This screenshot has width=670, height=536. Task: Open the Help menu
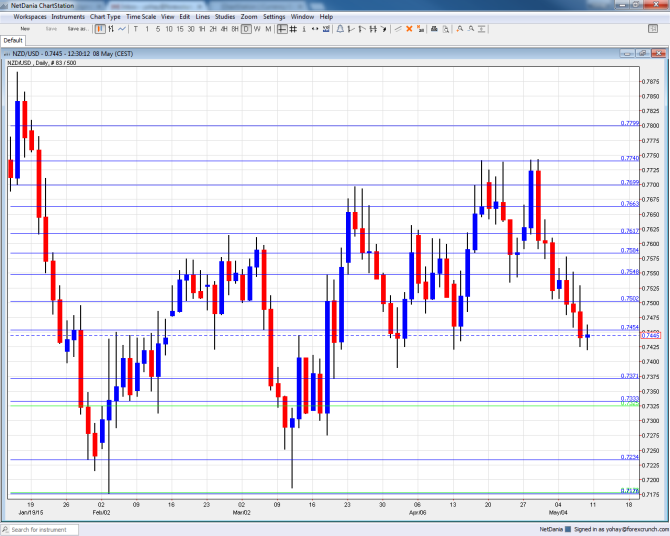326,17
